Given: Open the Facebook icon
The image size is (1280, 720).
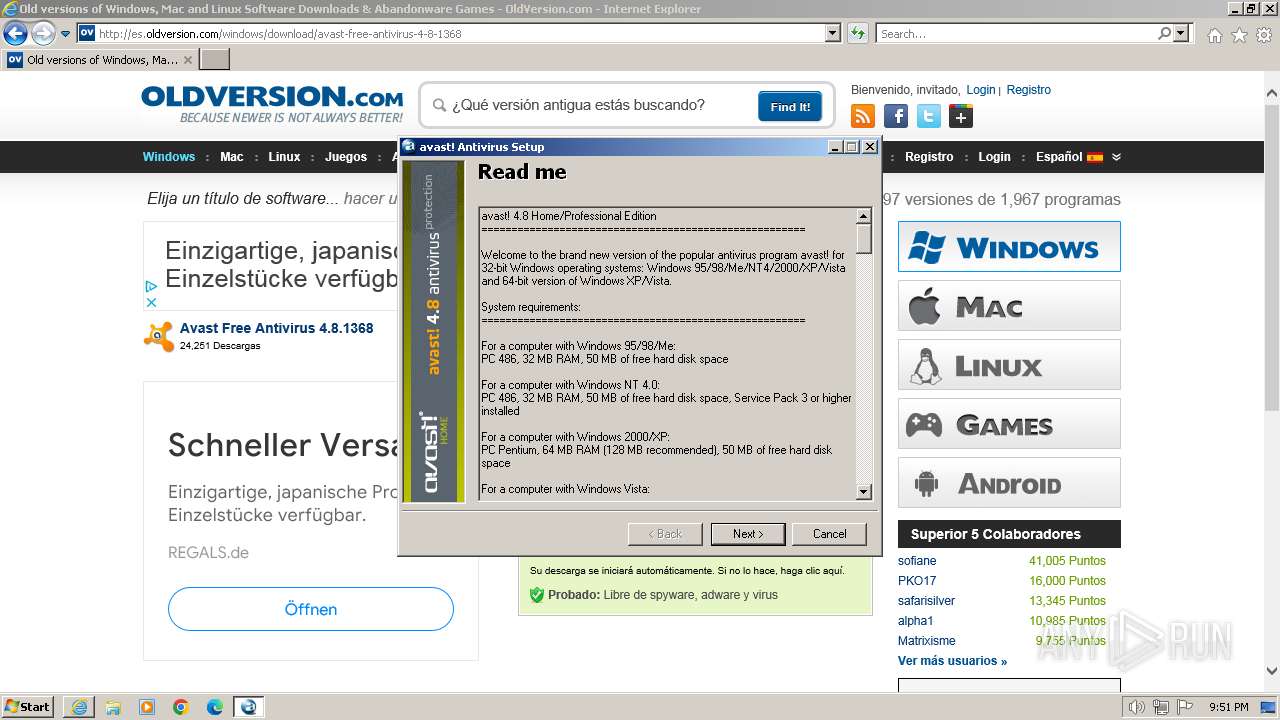Looking at the screenshot, I should click(896, 116).
